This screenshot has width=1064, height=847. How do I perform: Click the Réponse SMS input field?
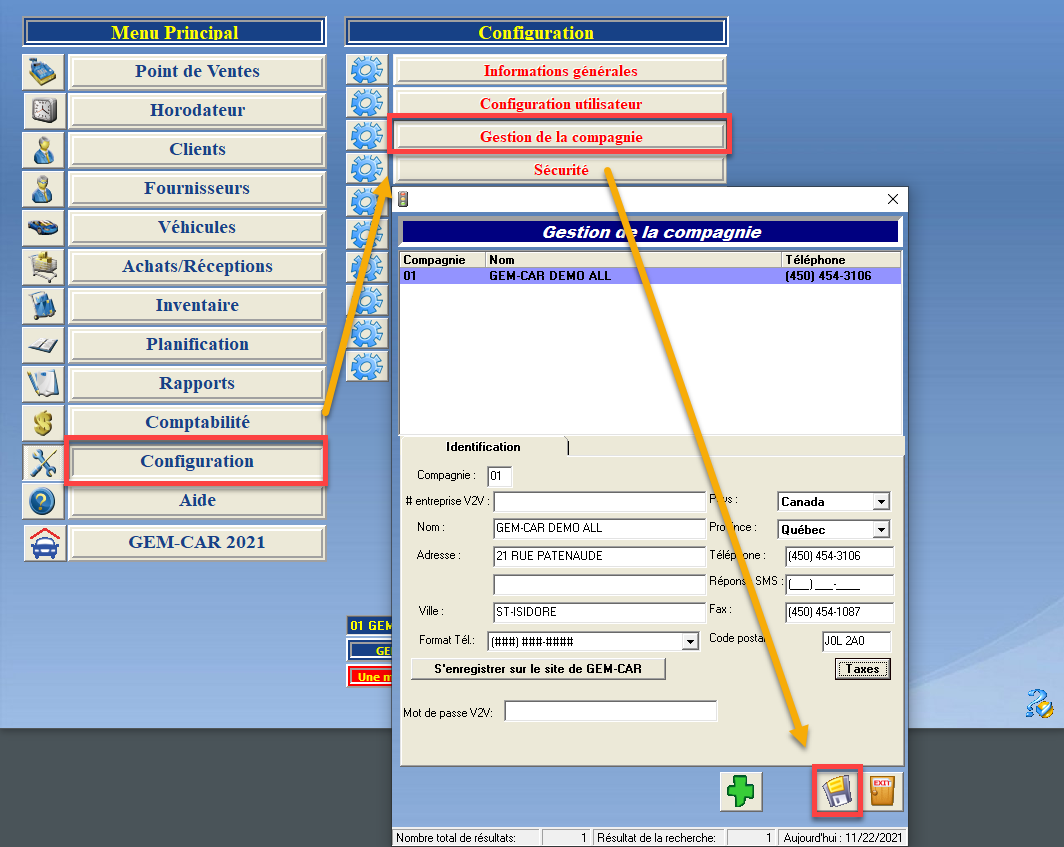(839, 584)
